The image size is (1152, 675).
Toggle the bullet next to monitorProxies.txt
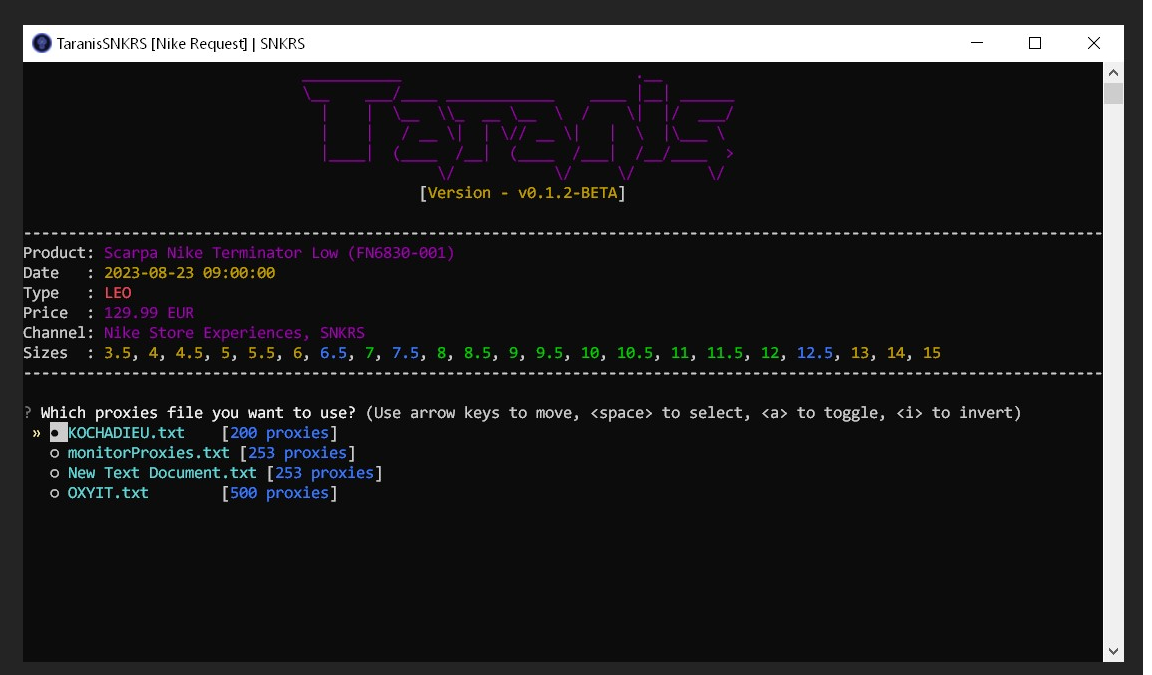56,453
